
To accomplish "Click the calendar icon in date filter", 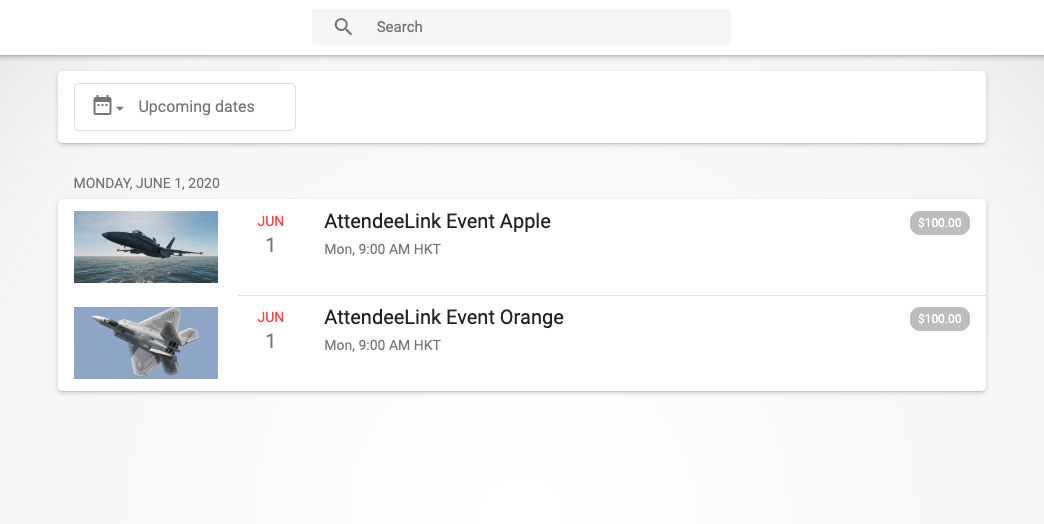I will pos(102,105).
